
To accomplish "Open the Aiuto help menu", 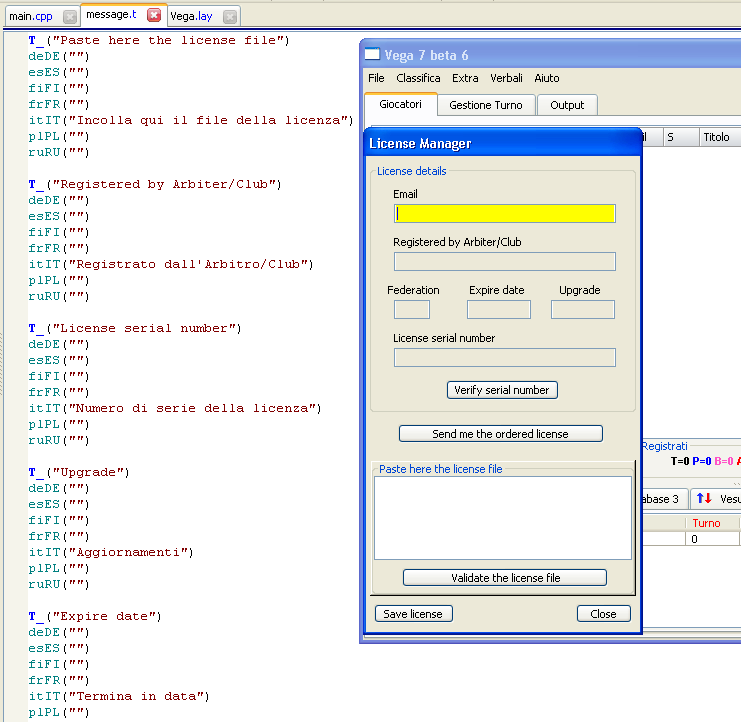I will tap(547, 78).
